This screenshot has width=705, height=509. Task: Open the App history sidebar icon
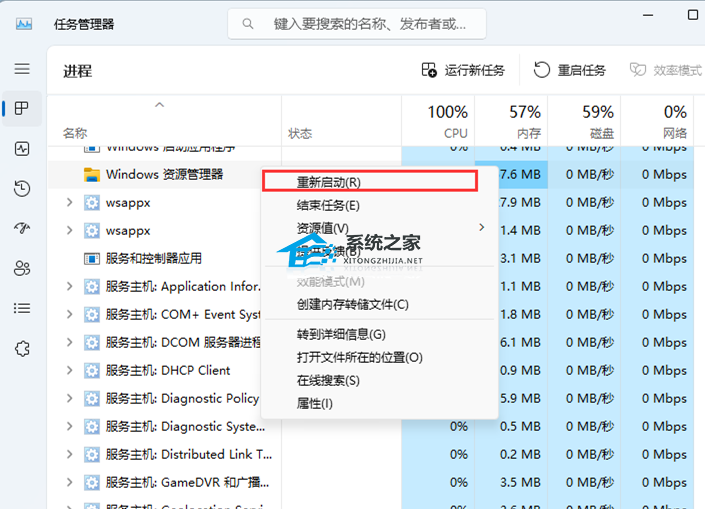[22, 188]
